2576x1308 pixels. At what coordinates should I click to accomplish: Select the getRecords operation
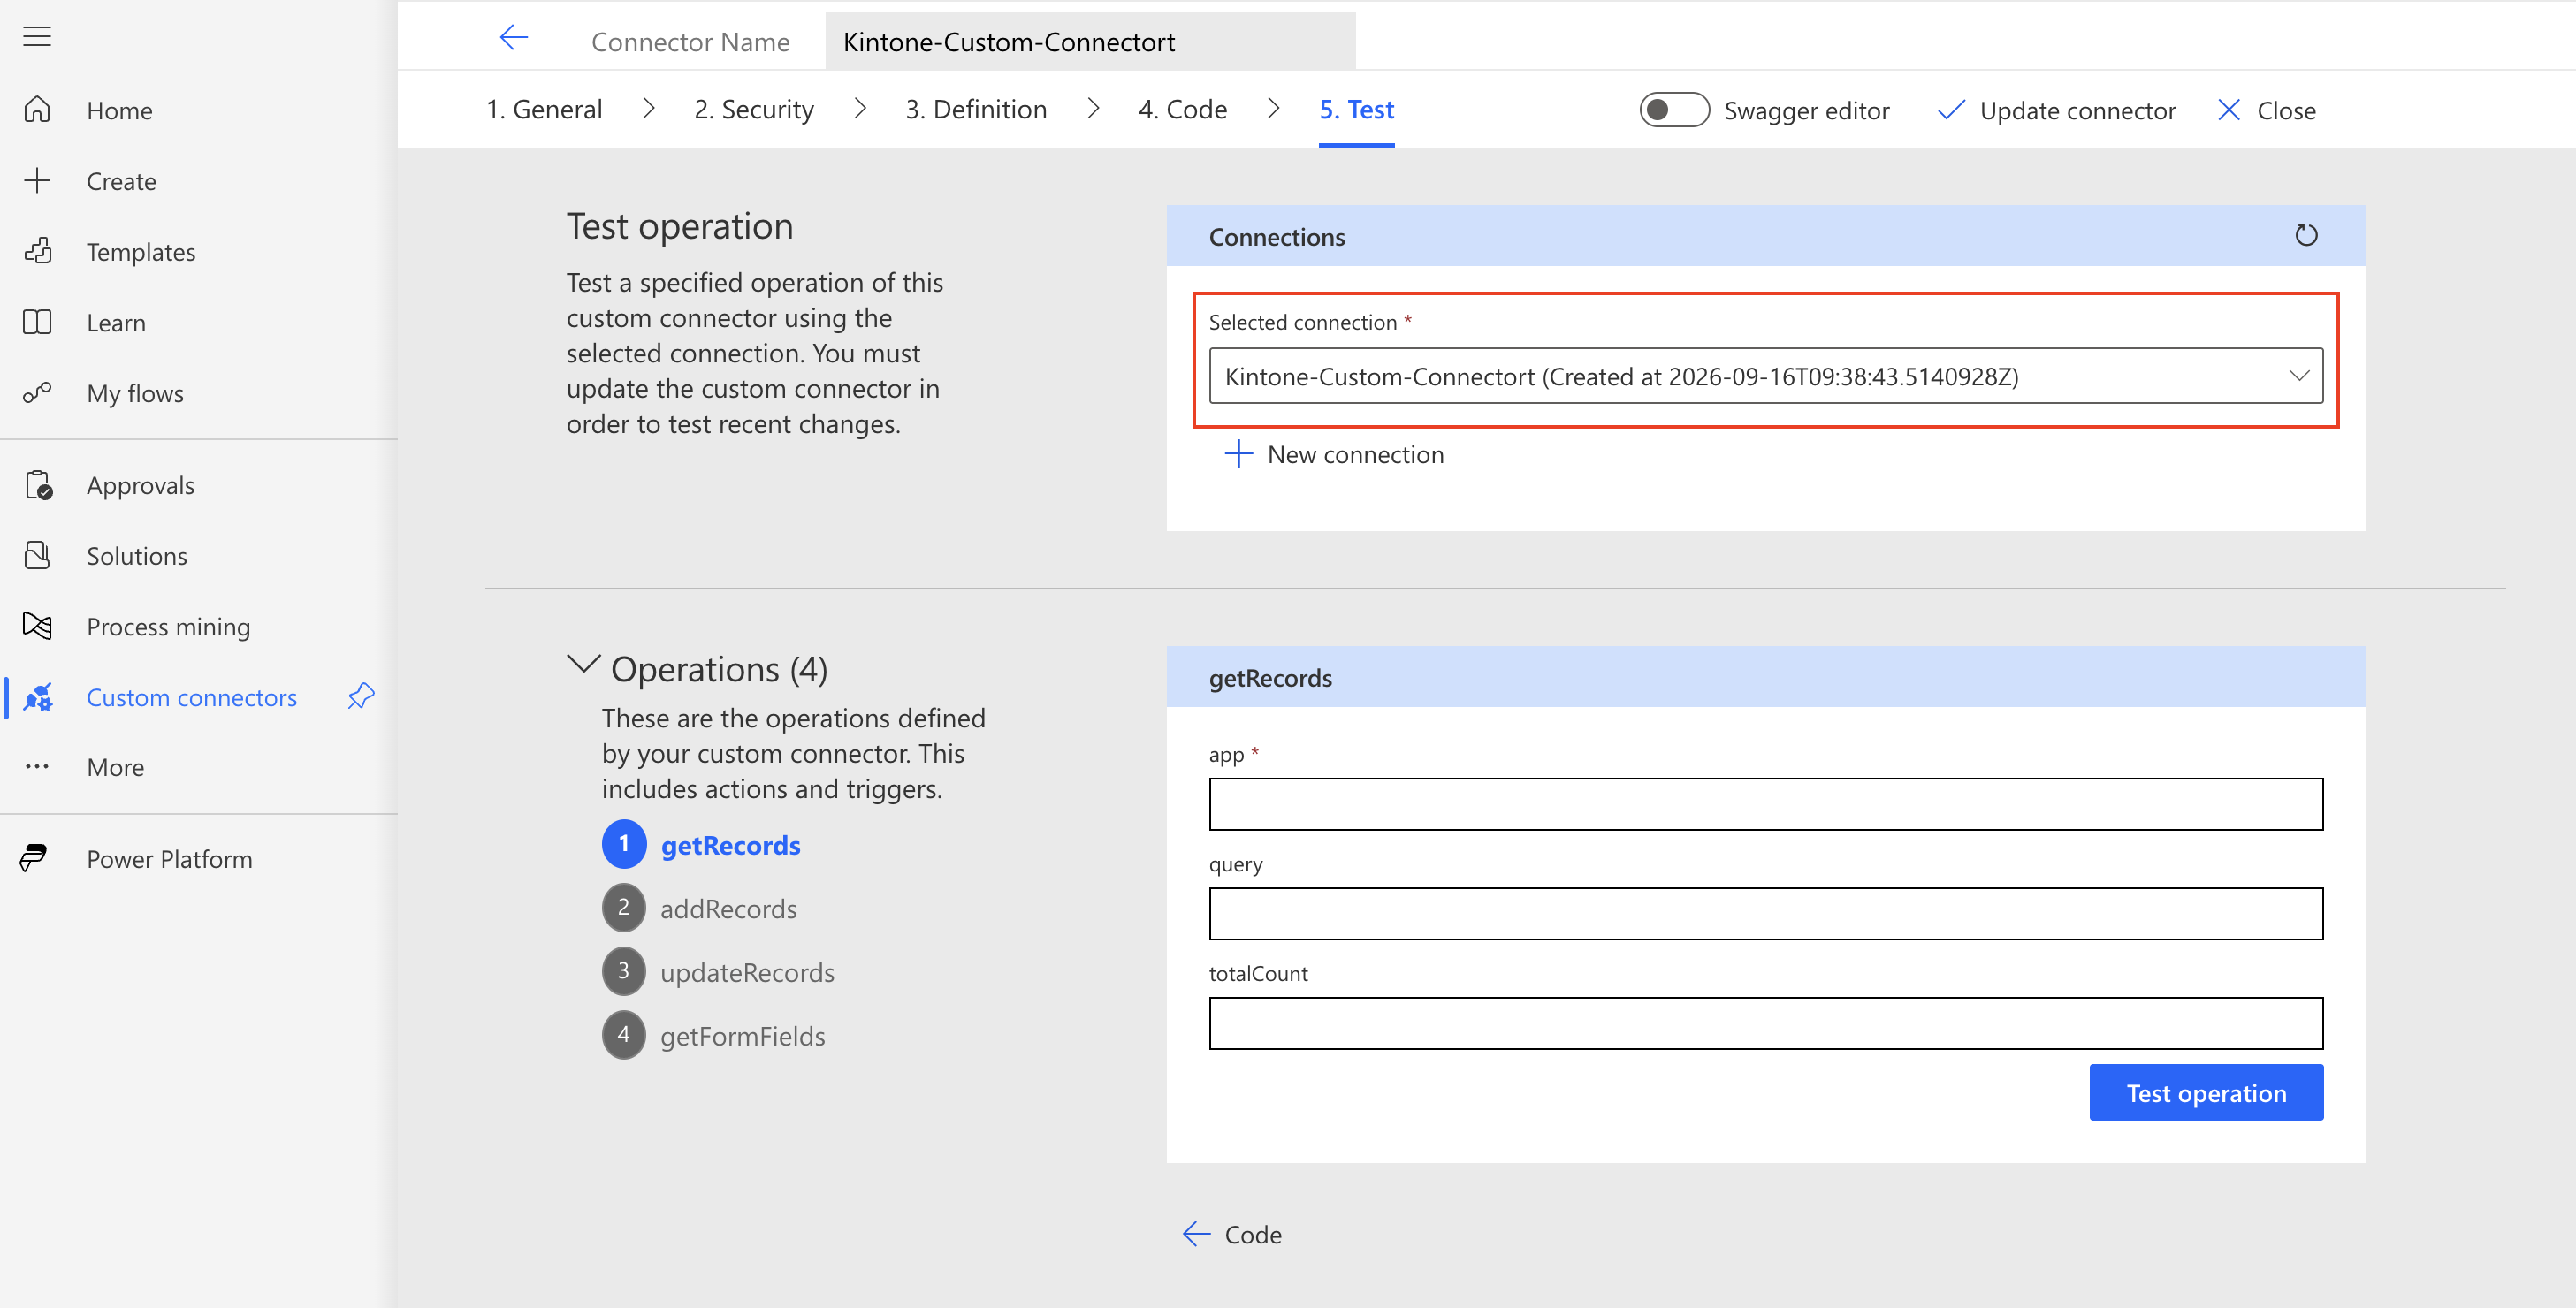click(x=701, y=845)
